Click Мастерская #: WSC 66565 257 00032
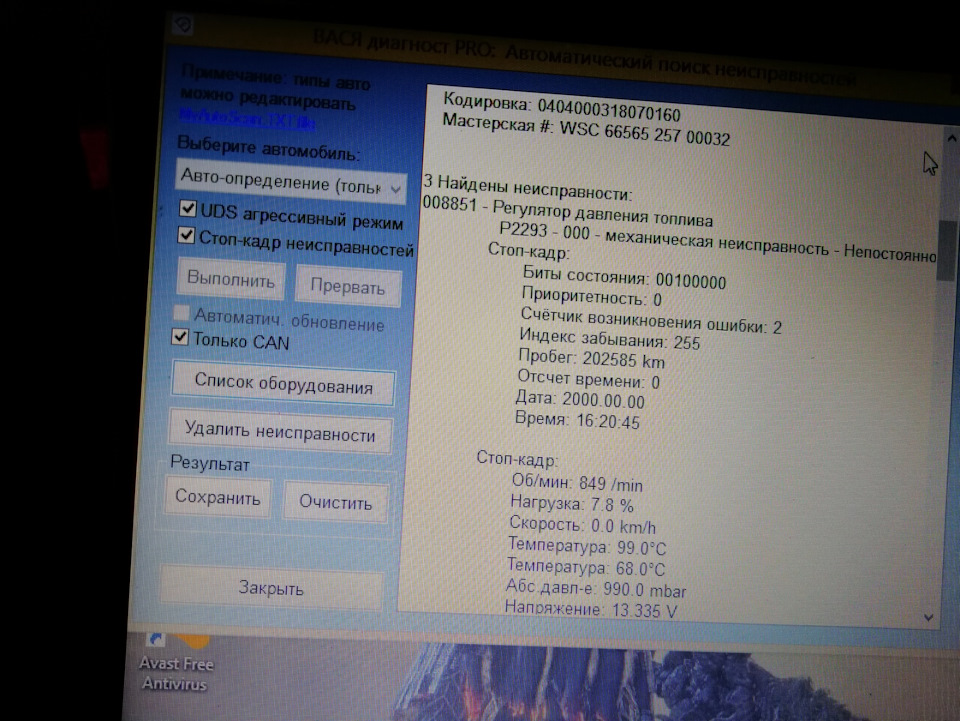The height and width of the screenshot is (721, 960). tap(586, 130)
